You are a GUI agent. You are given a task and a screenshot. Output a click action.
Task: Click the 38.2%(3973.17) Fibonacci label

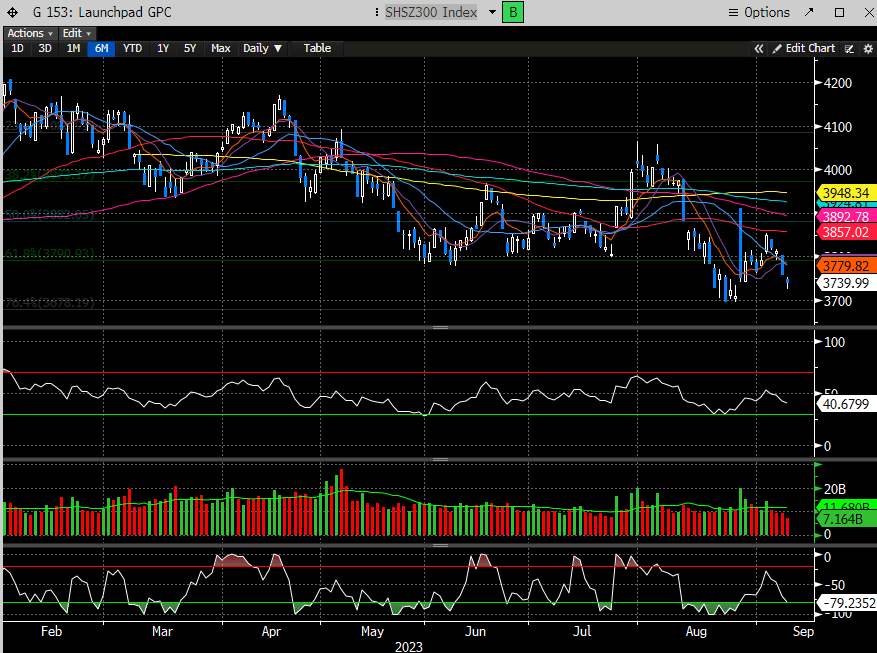pyautogui.click(x=49, y=176)
